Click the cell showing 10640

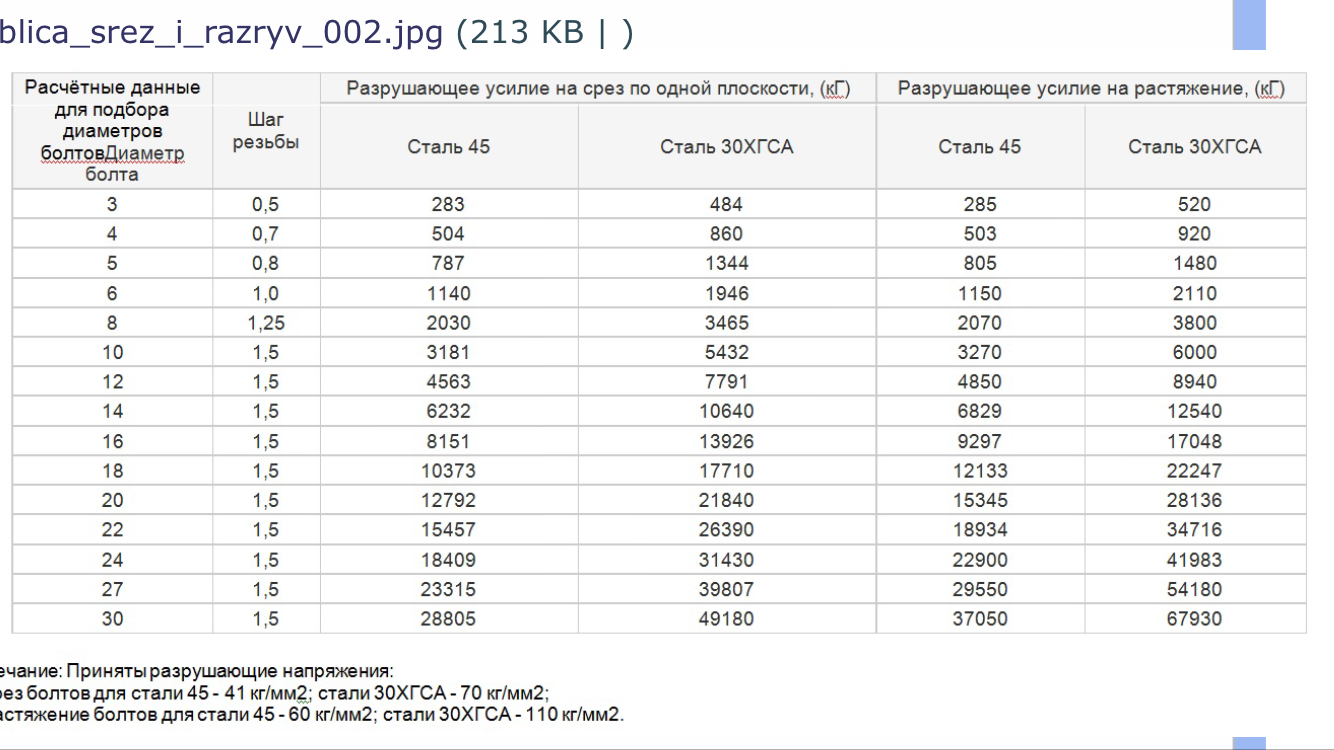[726, 411]
